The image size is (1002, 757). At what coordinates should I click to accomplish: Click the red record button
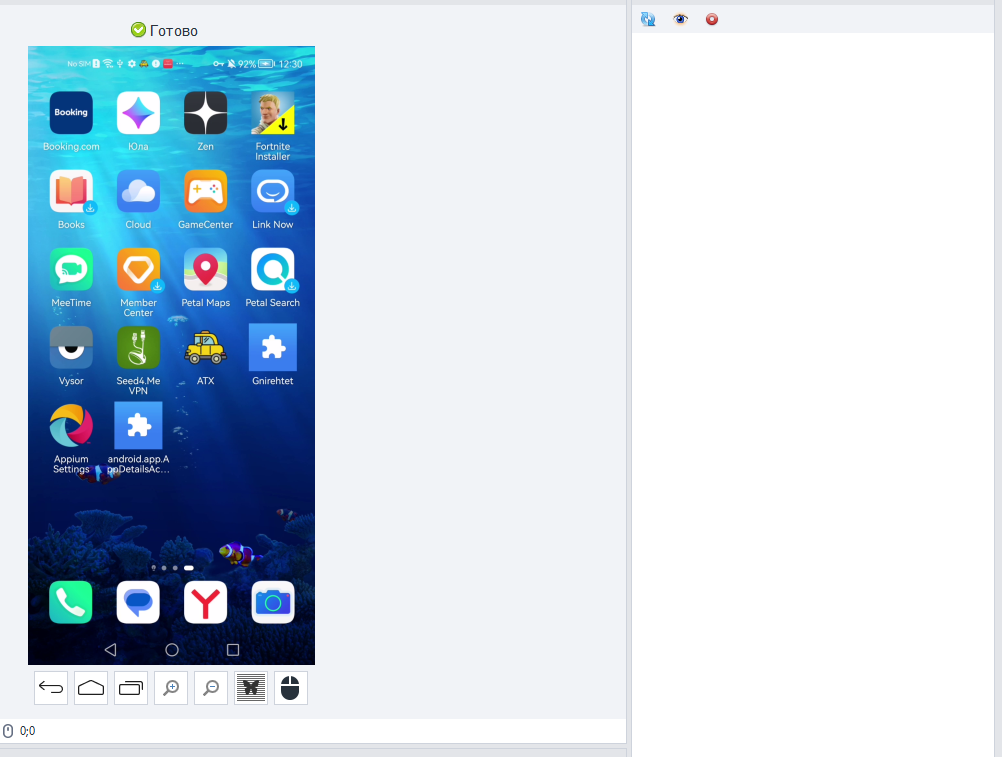click(x=712, y=19)
